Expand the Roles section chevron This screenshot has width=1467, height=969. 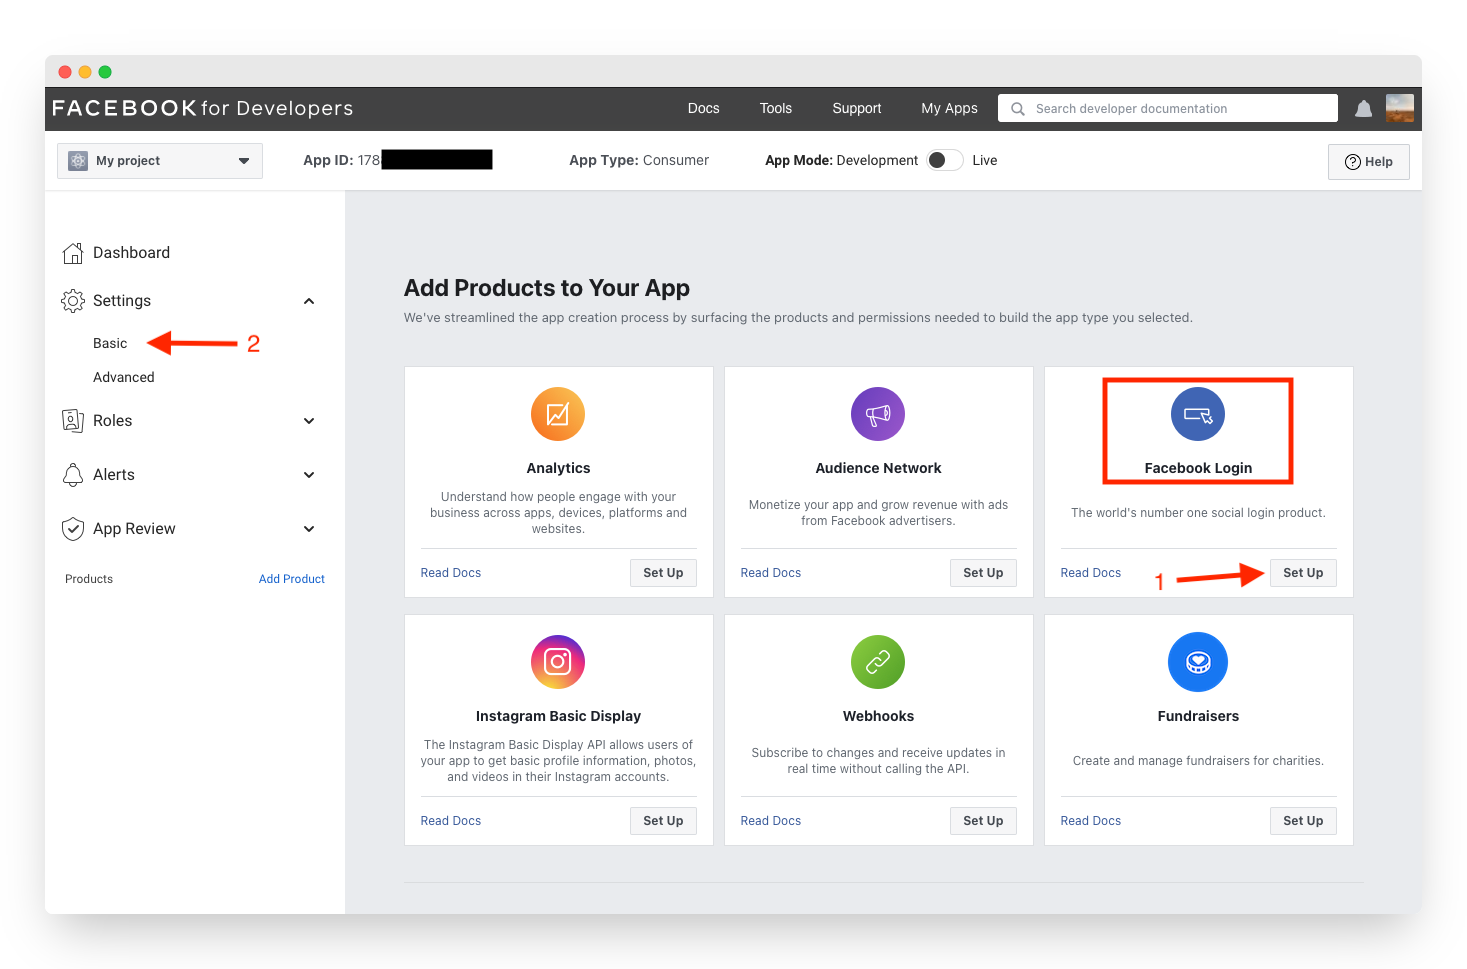coord(309,421)
